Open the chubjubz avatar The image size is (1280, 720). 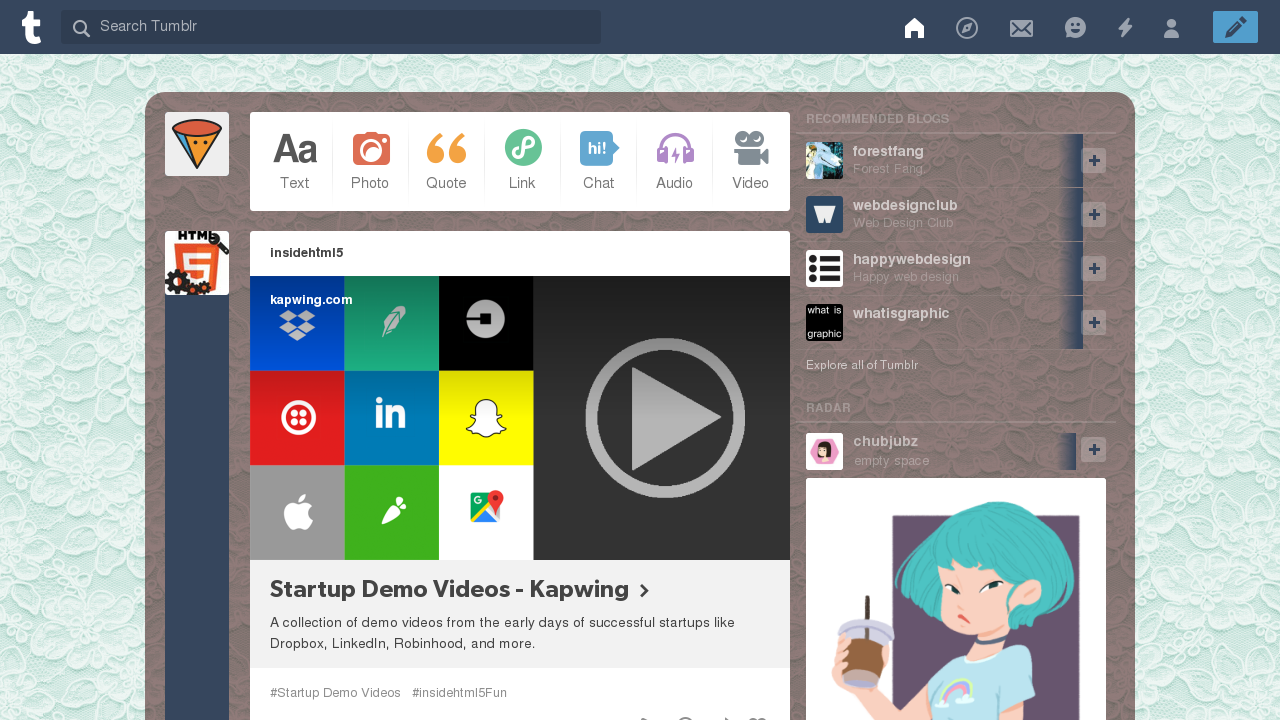[824, 451]
